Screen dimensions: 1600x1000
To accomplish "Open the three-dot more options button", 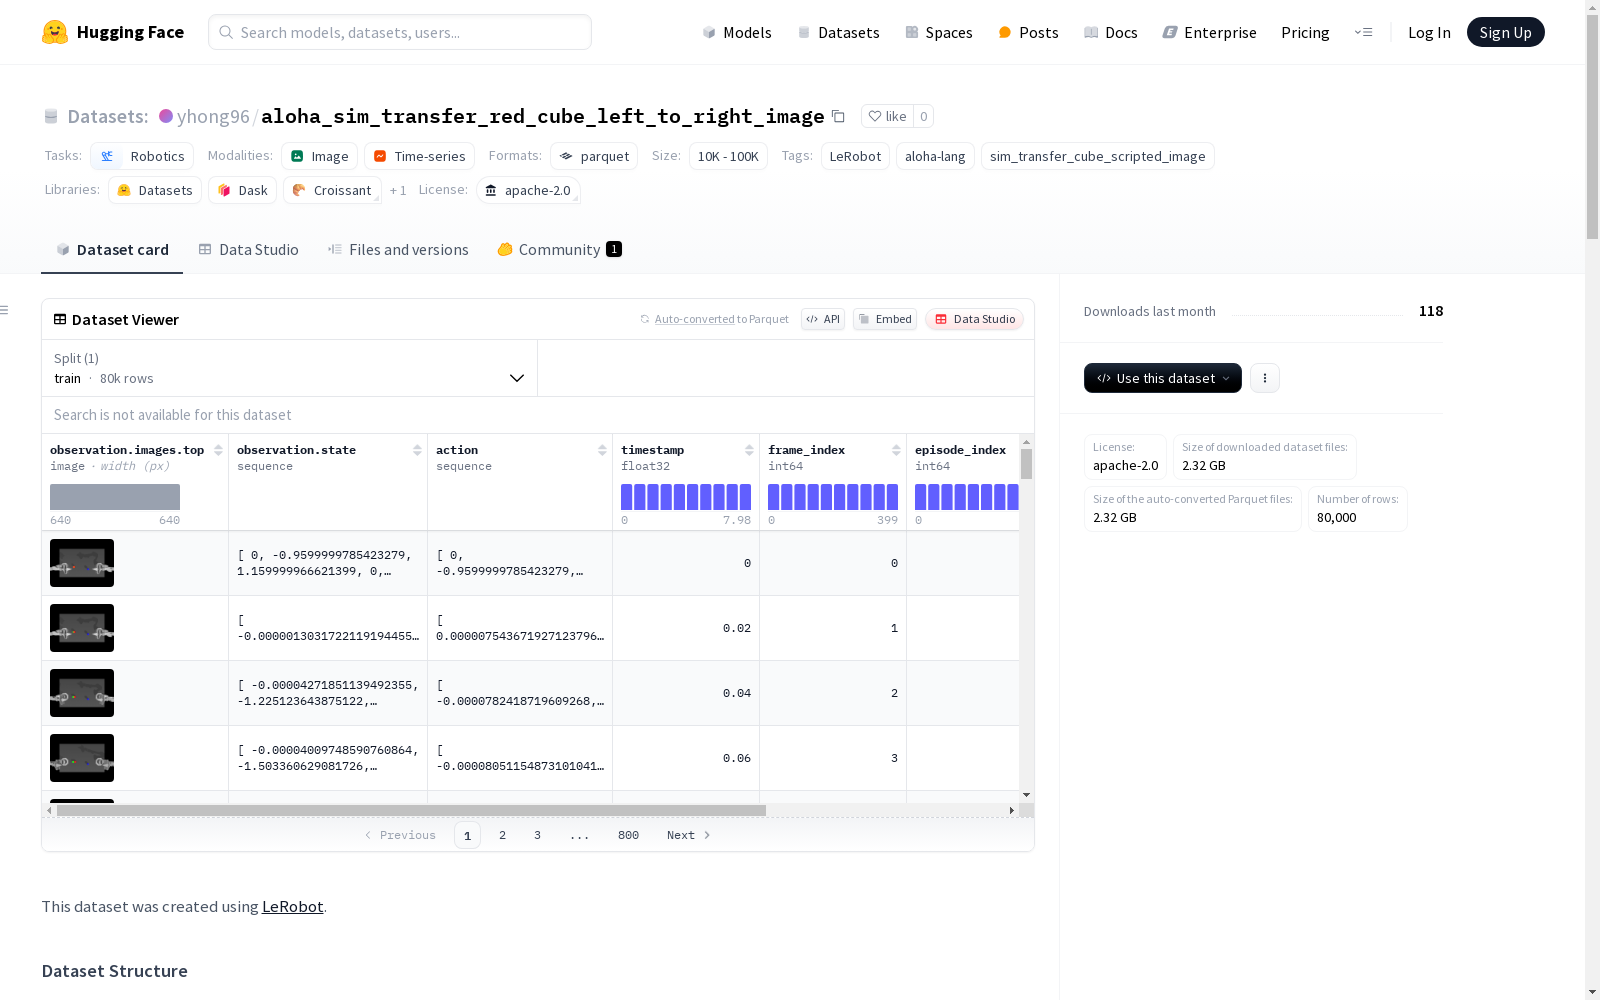I will [x=1265, y=378].
